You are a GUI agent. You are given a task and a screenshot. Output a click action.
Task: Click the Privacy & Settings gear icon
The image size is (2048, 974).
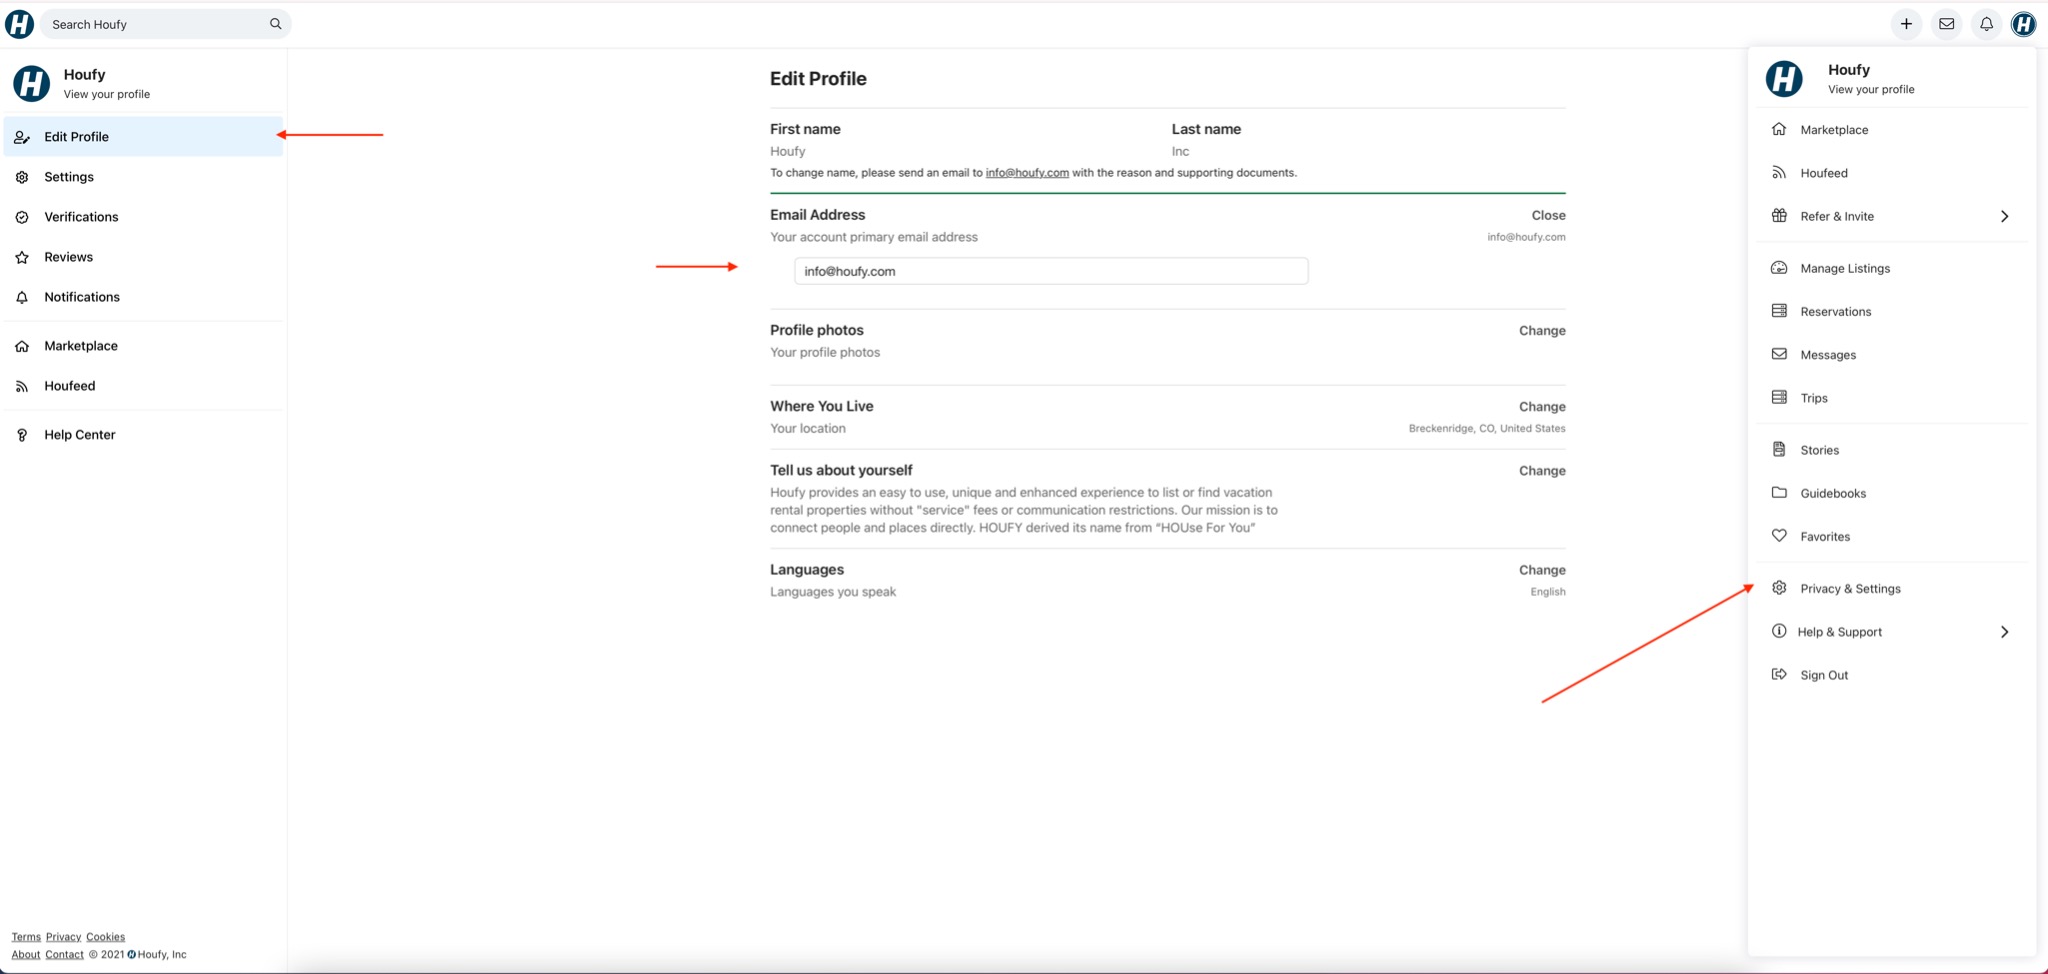point(1779,587)
